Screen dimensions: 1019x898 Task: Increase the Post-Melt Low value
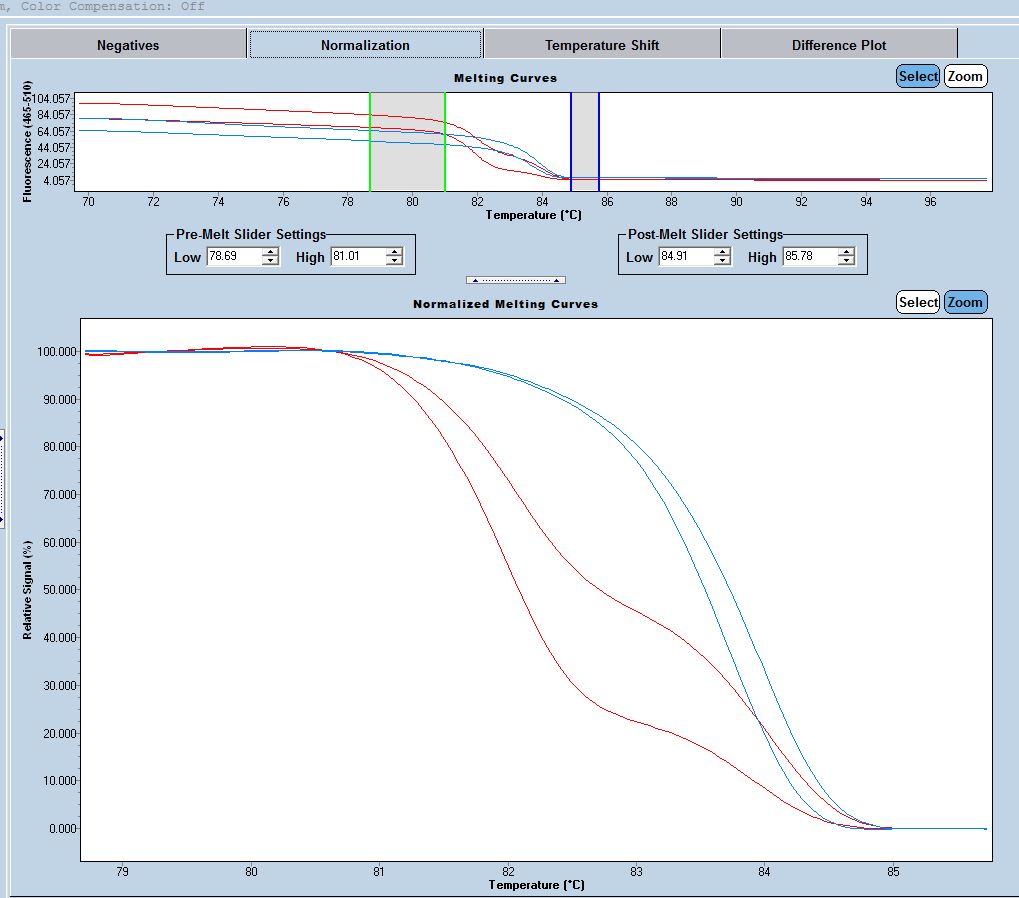[722, 253]
